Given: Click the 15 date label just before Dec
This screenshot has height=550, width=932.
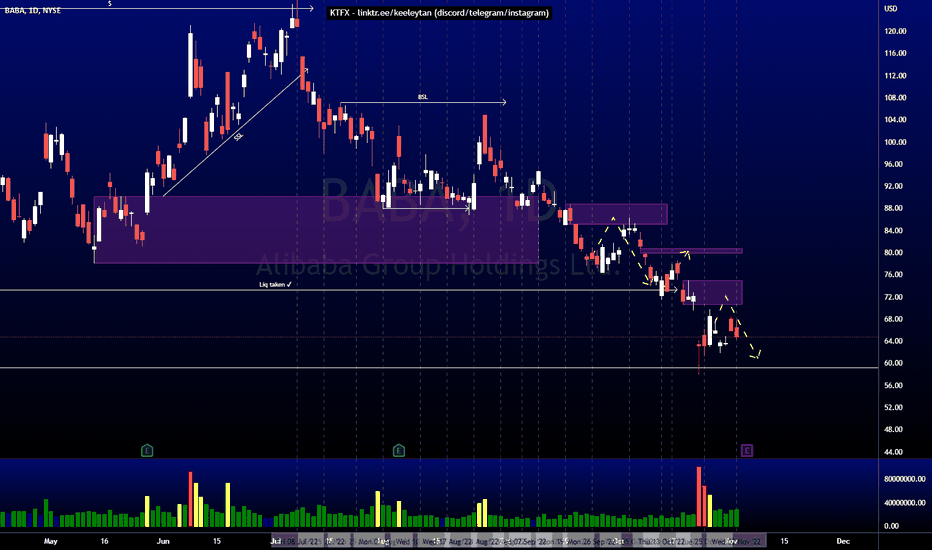Looking at the screenshot, I should 784,541.
